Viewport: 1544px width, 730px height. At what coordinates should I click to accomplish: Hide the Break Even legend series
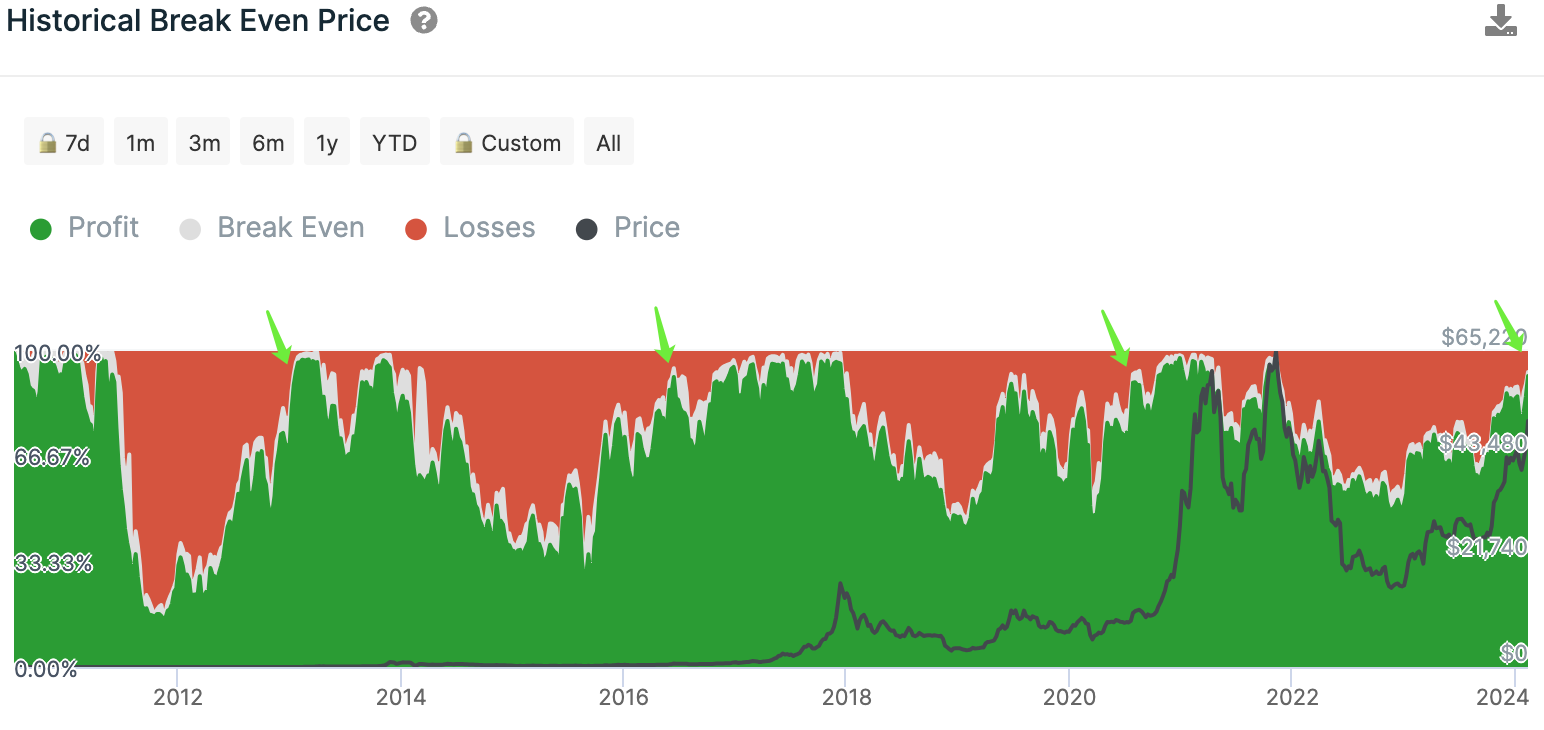[272, 228]
